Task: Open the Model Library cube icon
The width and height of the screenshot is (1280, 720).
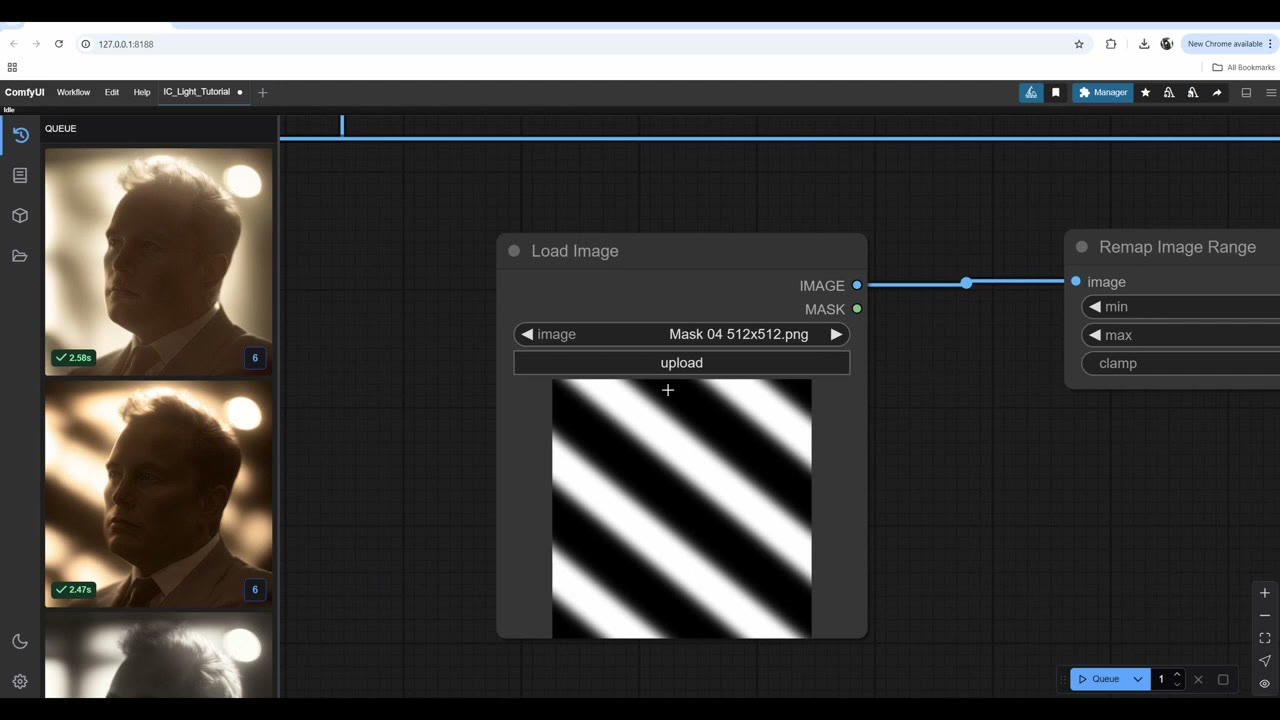Action: (20, 215)
